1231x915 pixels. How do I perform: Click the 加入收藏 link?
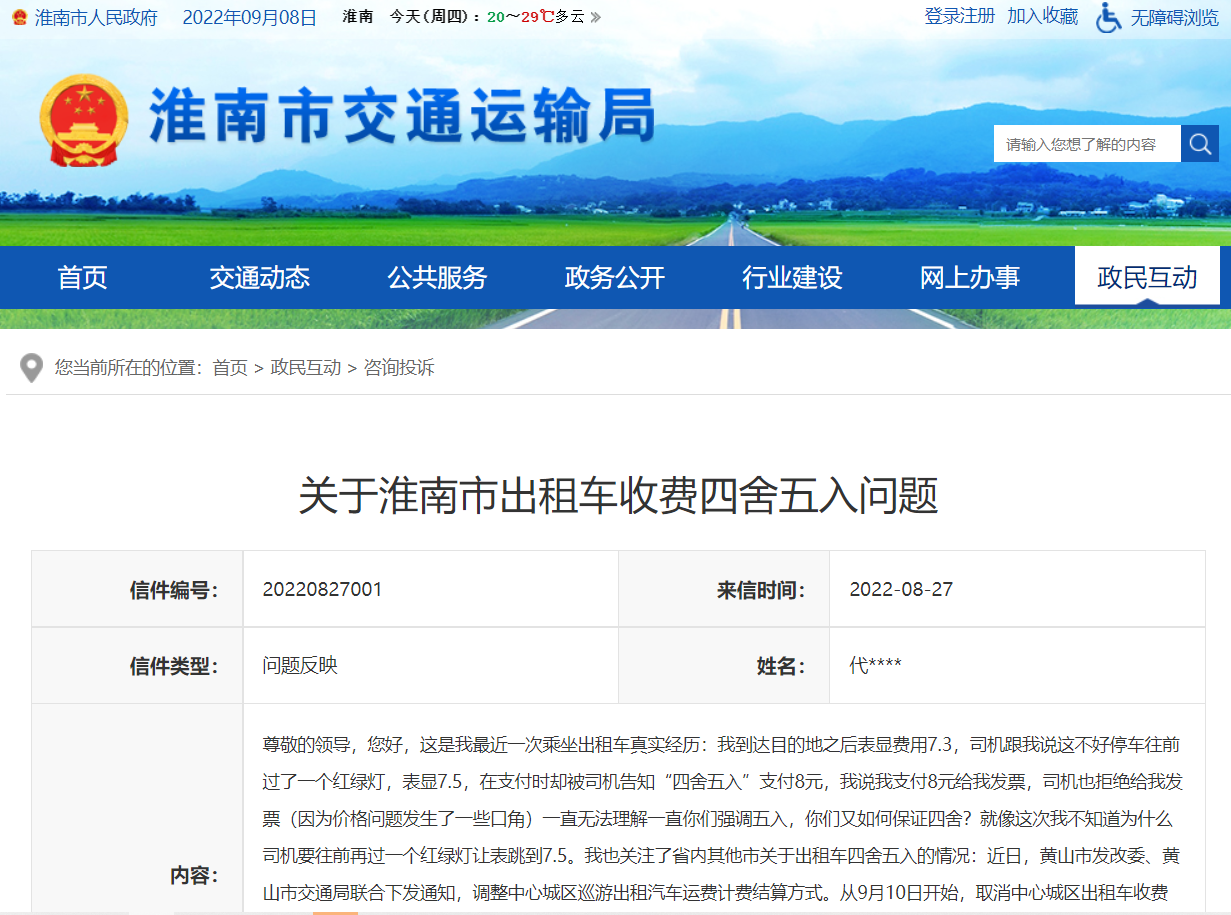1042,17
